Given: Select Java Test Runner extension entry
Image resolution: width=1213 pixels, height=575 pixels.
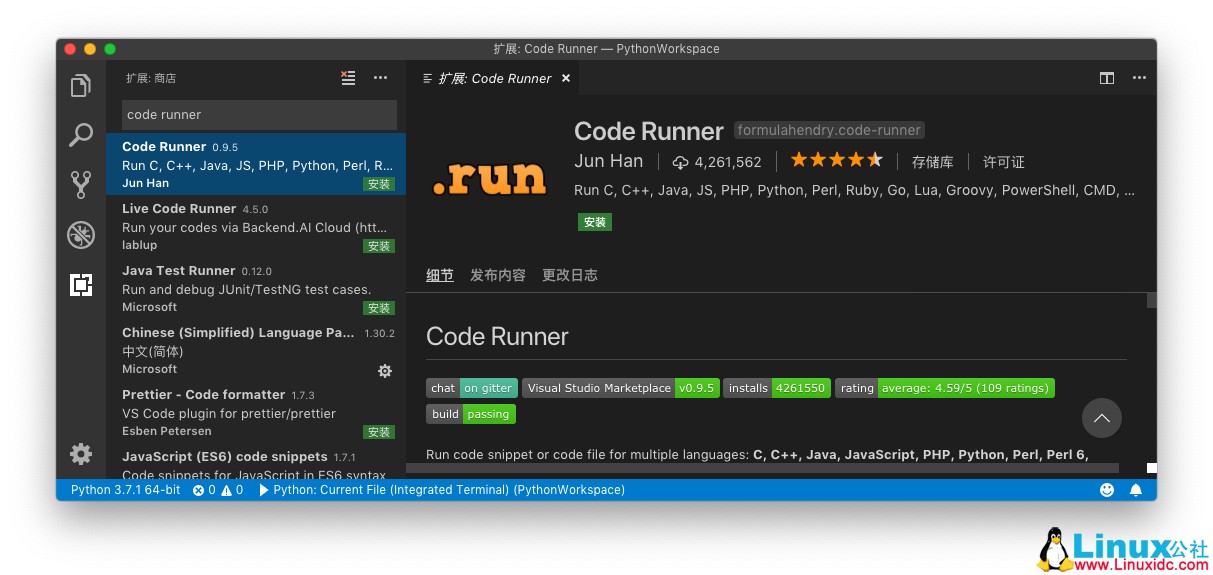Looking at the screenshot, I should point(256,289).
